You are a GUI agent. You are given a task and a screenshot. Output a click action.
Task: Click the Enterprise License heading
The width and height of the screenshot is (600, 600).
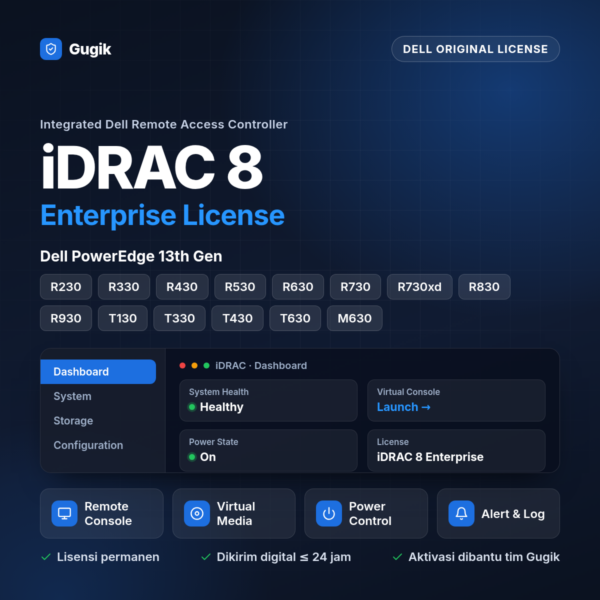click(162, 216)
